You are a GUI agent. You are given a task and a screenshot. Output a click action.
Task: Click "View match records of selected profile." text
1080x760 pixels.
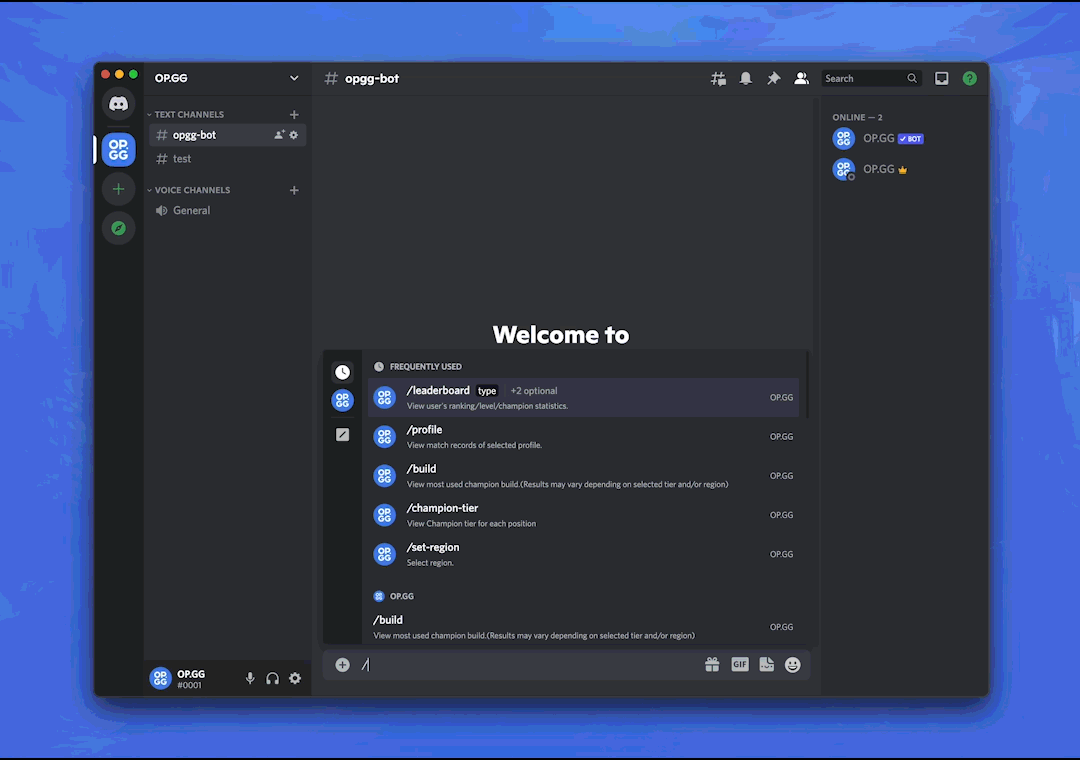click(x=474, y=445)
